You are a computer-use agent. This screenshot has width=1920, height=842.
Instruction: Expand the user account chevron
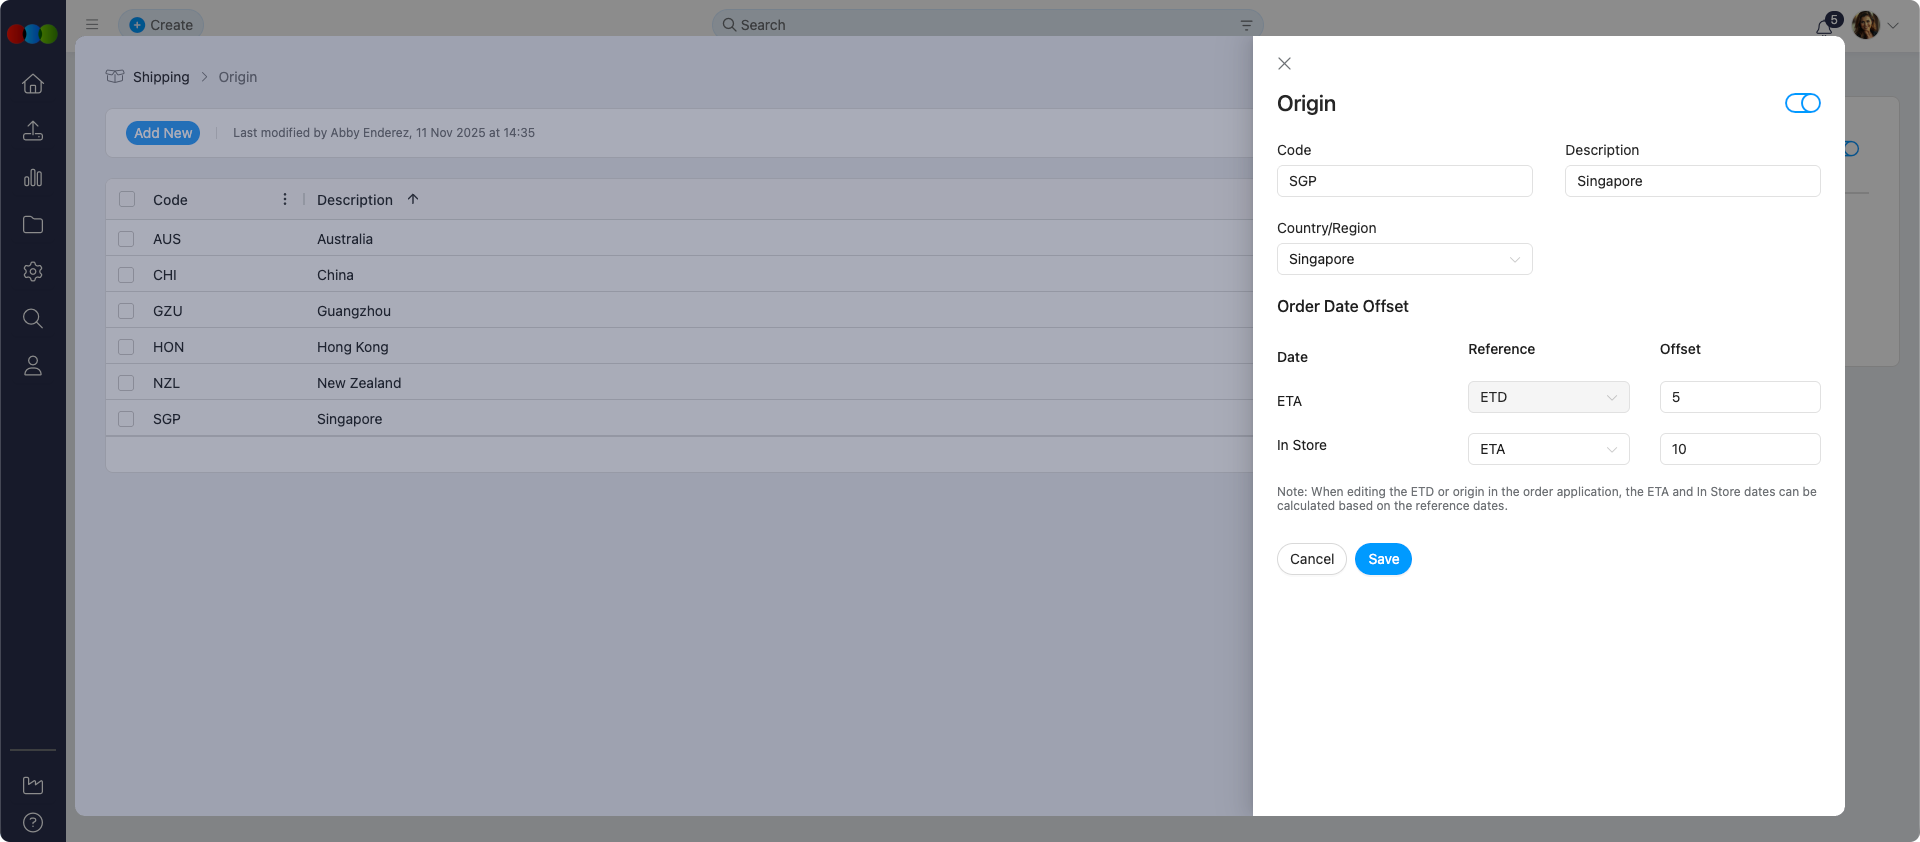[x=1893, y=26]
